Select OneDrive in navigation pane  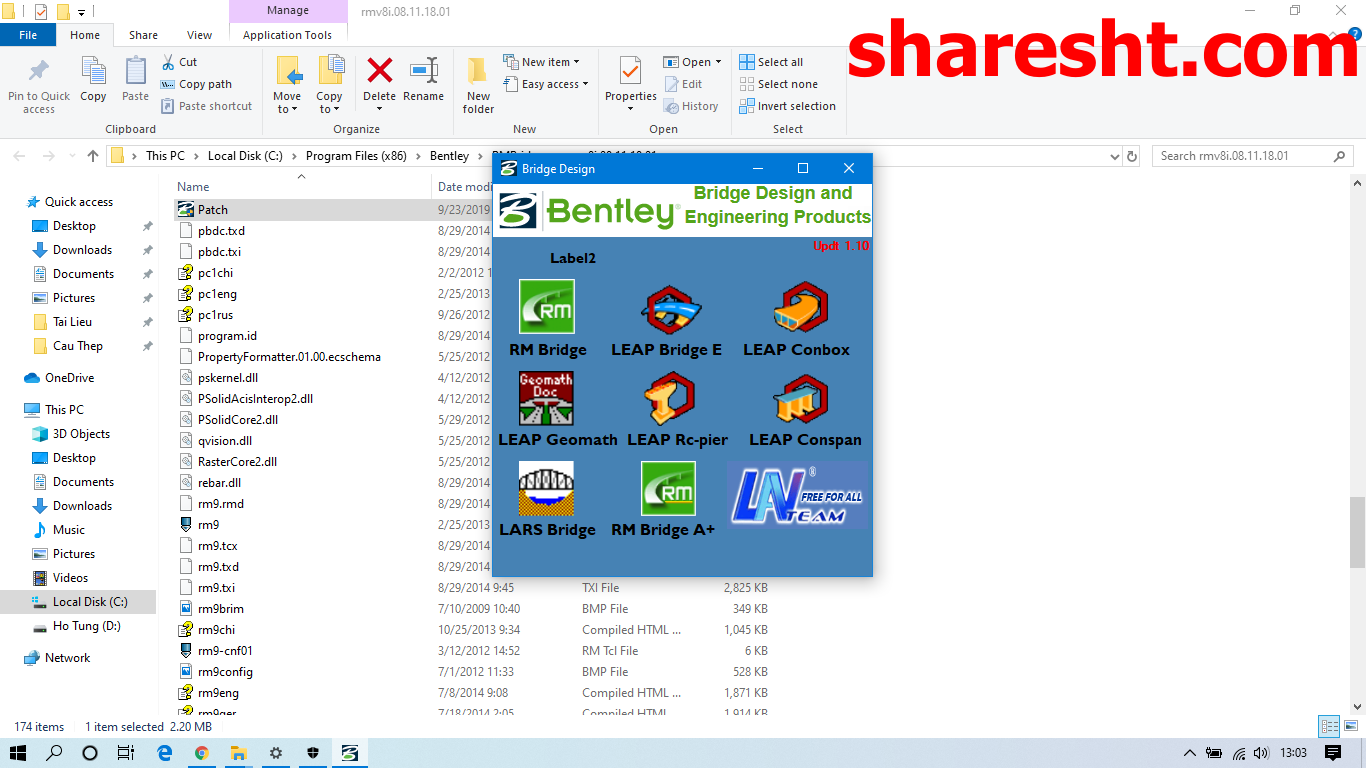[69, 378]
